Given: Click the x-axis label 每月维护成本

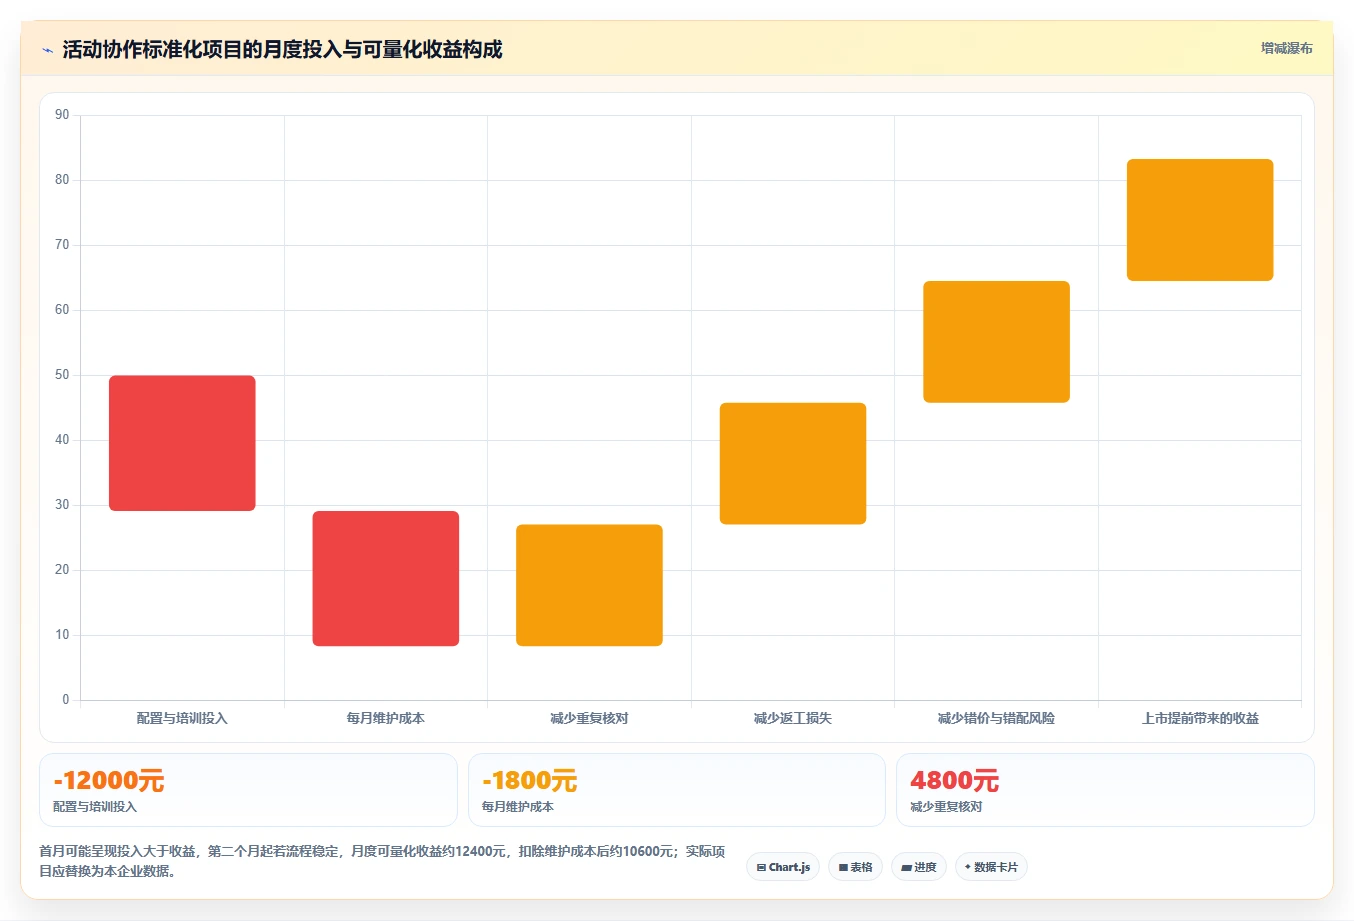Looking at the screenshot, I should [x=386, y=718].
